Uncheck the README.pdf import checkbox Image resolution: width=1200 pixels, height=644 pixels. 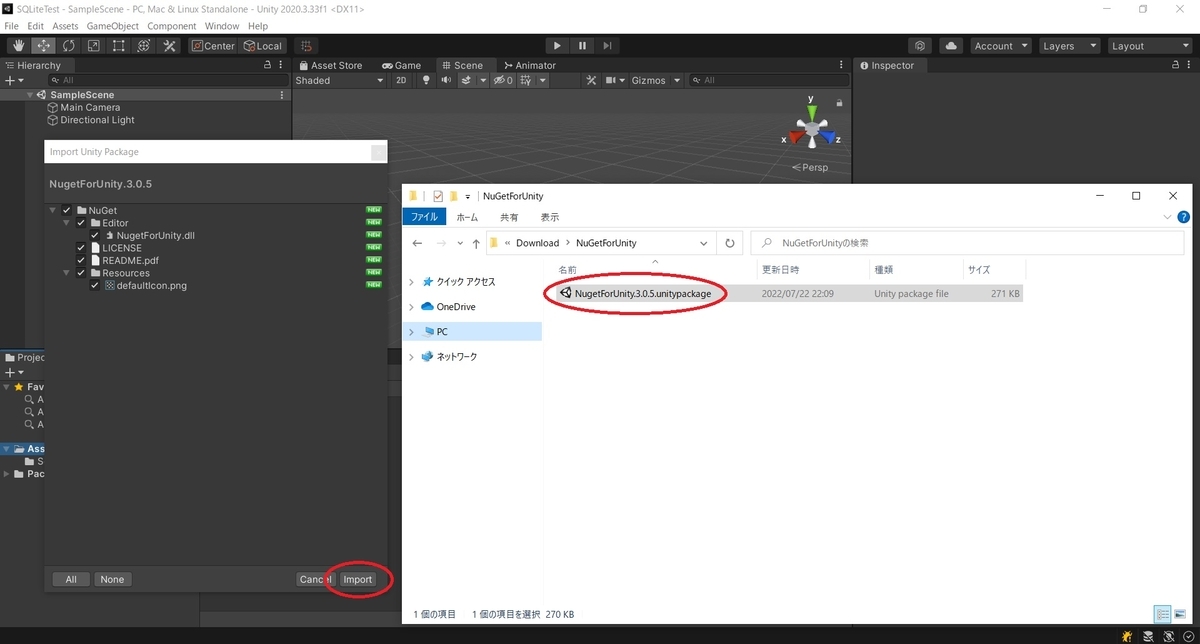tap(81, 260)
